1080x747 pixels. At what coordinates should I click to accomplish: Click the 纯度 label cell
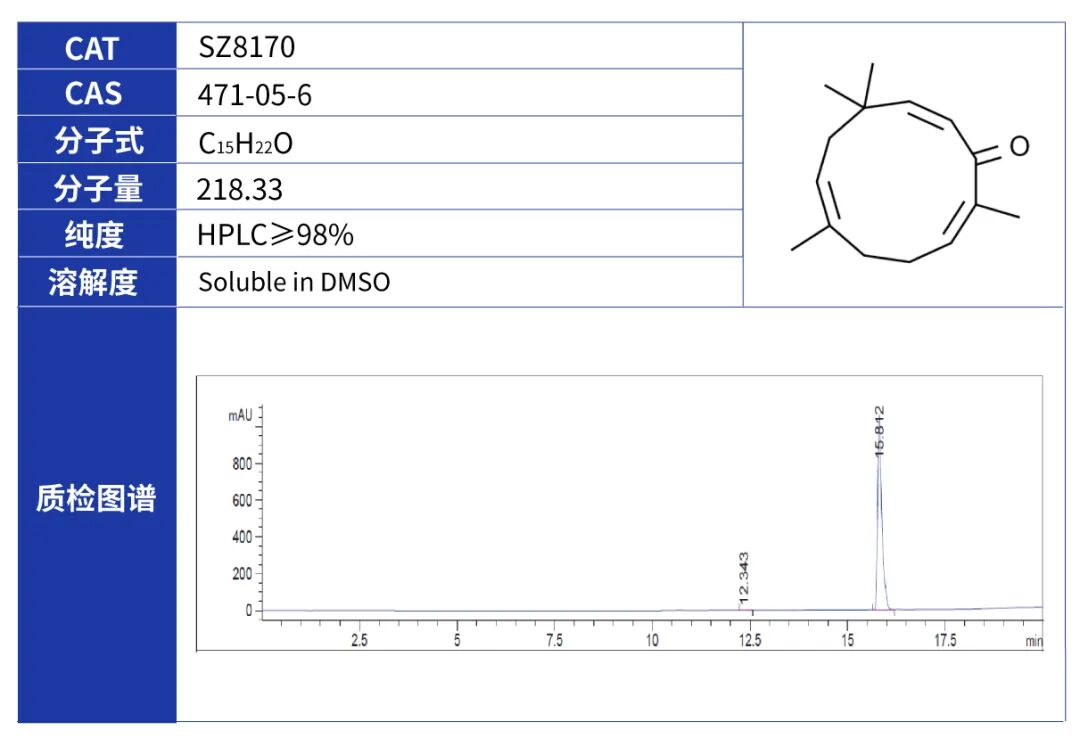[x=97, y=234]
